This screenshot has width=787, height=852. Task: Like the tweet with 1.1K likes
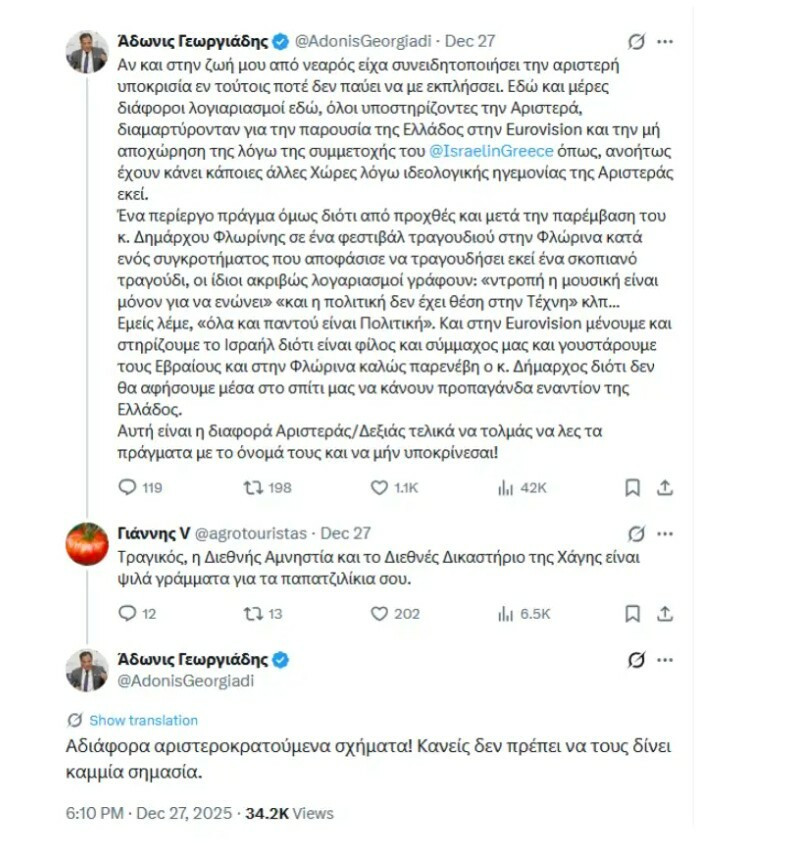coord(380,488)
